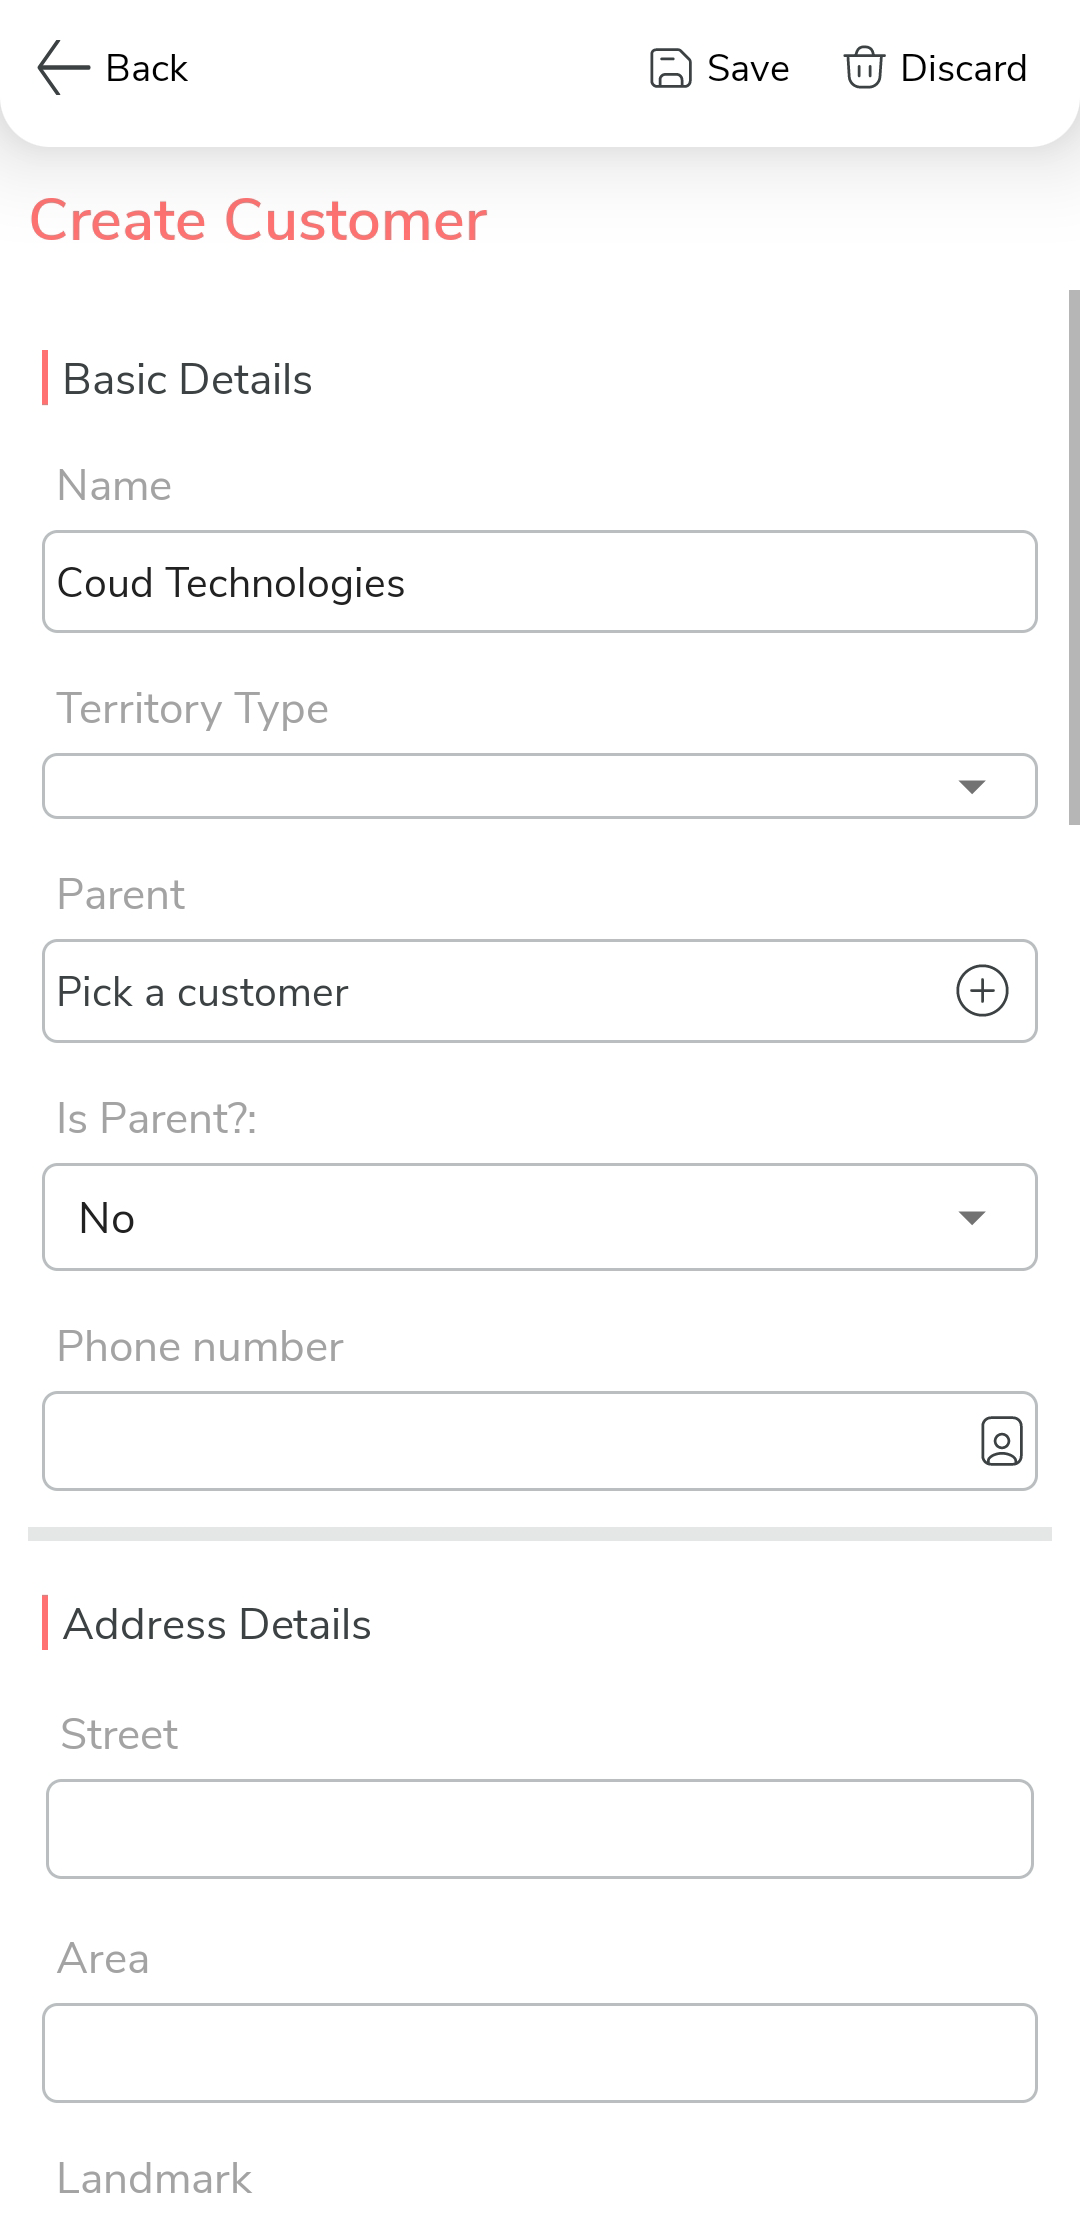The height and width of the screenshot is (2220, 1080).
Task: Go Back to previous screen
Action: 147,68
